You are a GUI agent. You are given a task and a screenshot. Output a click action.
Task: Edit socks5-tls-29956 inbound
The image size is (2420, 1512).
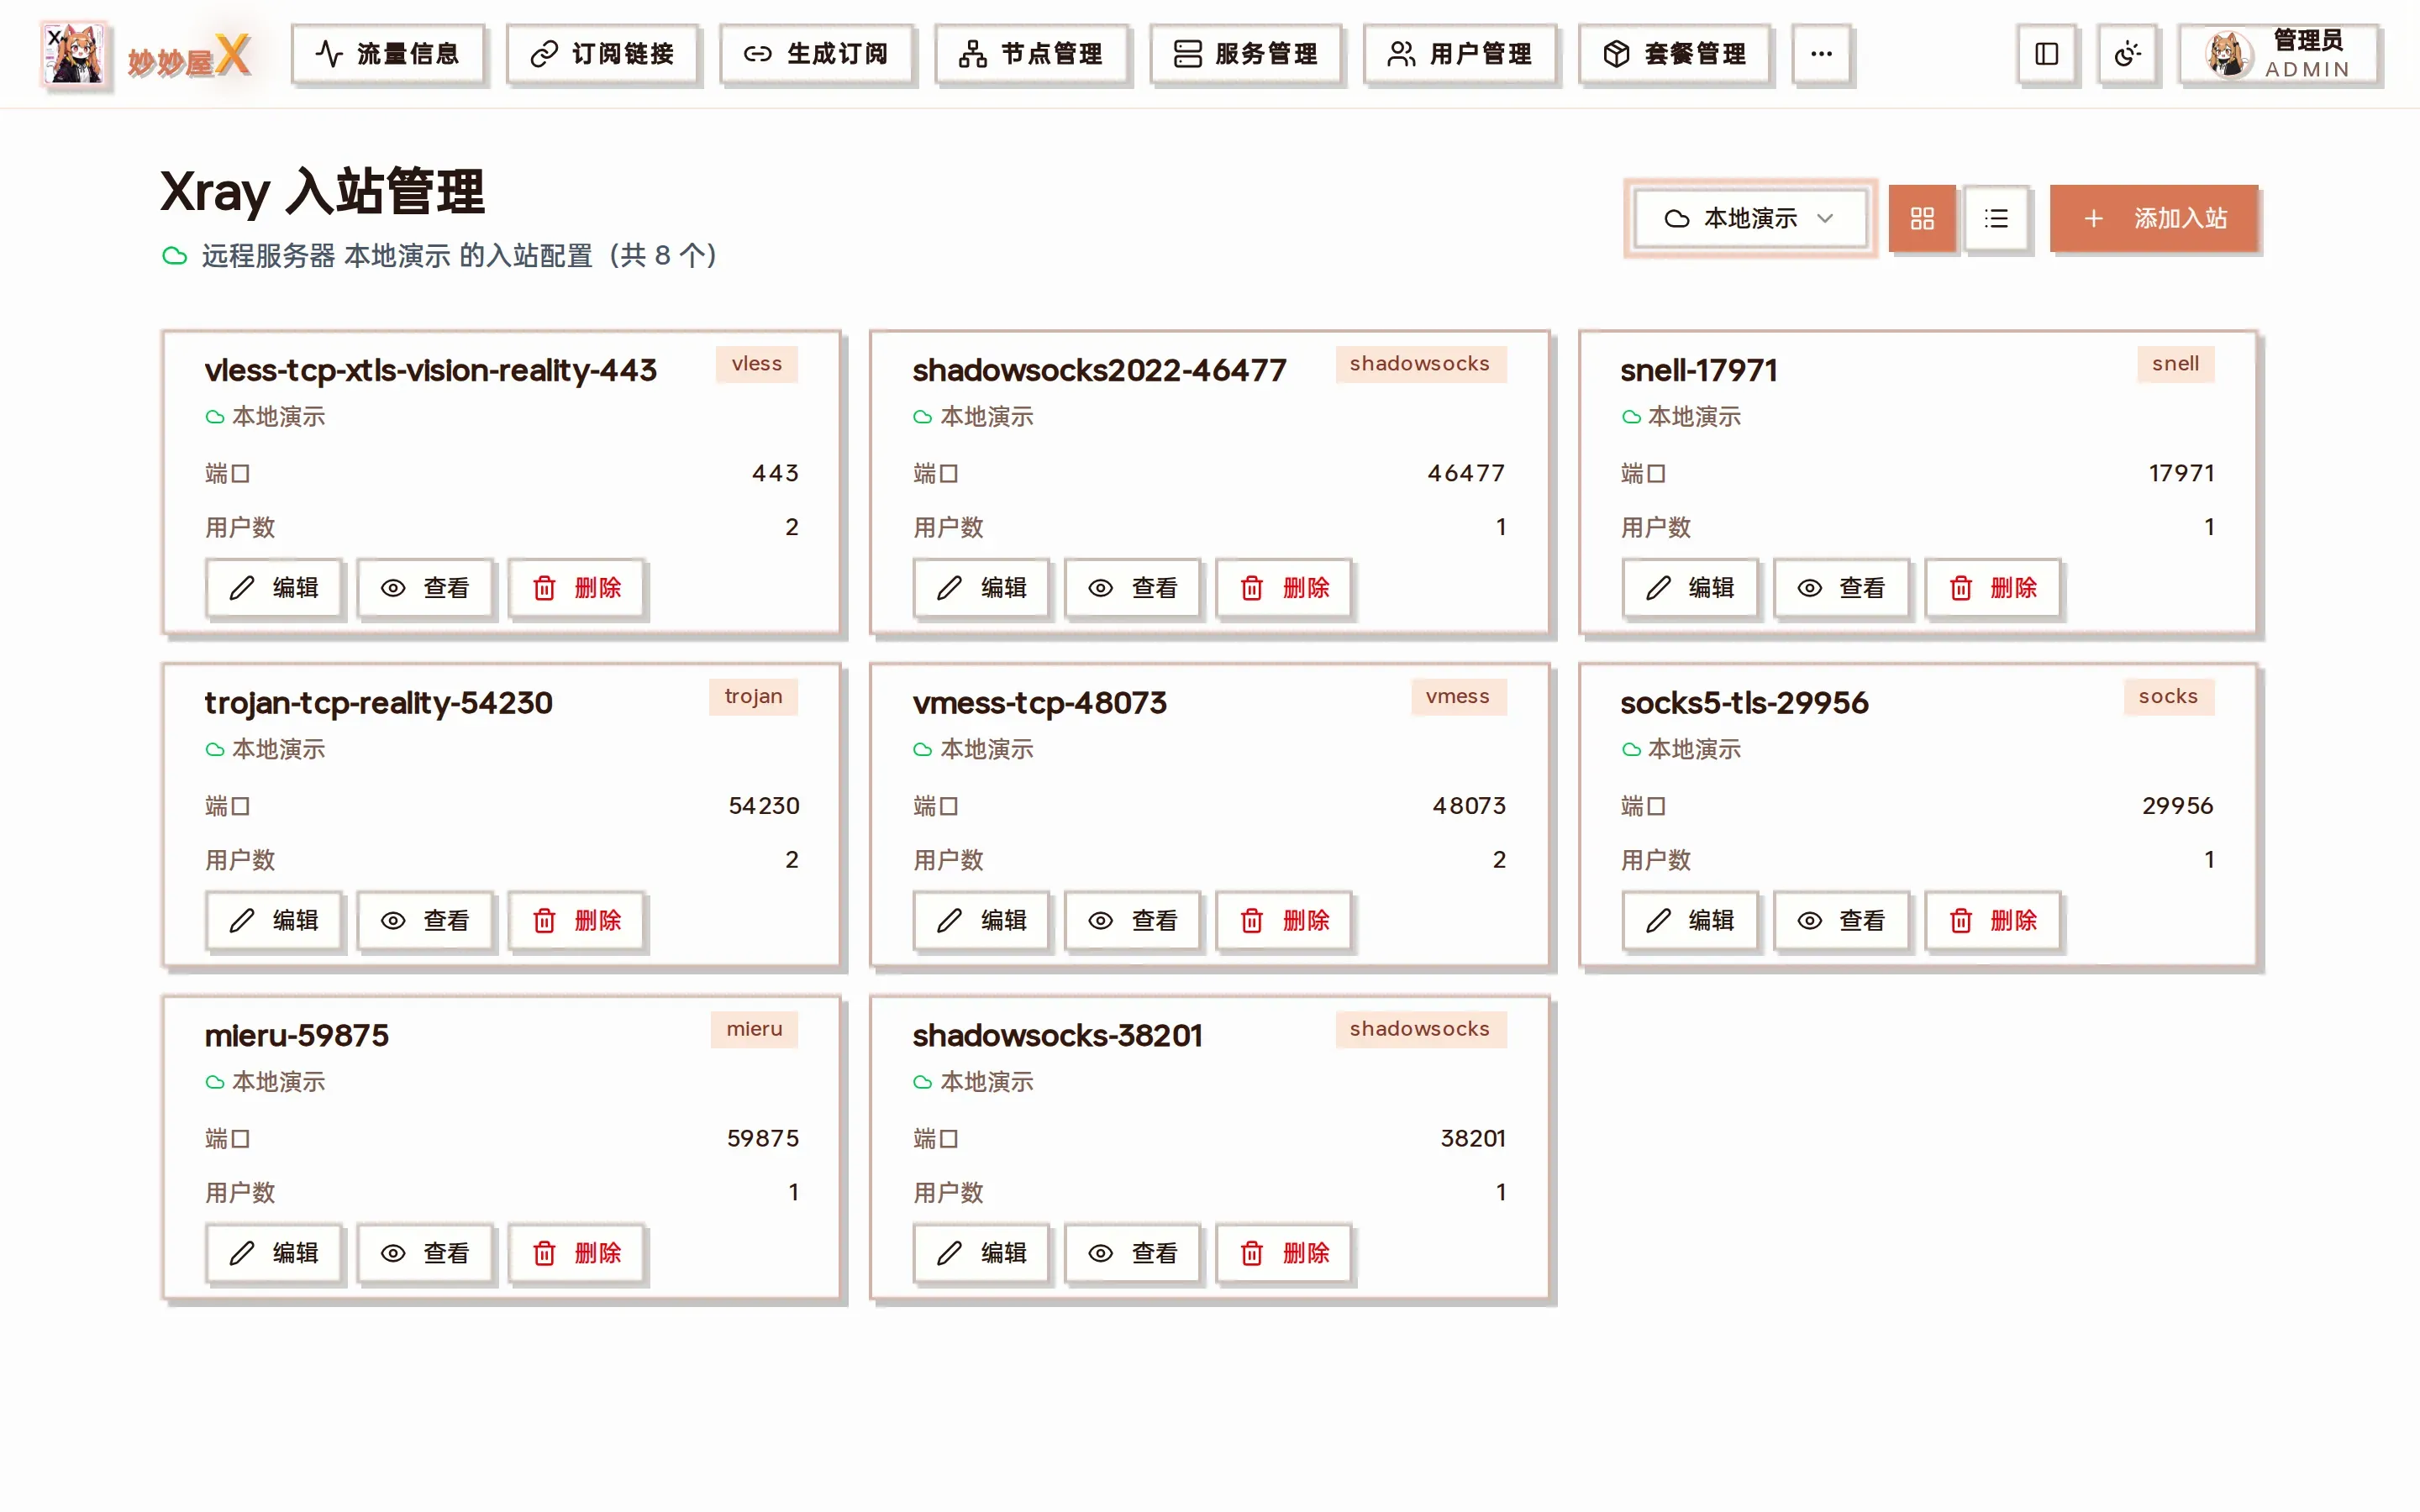1690,920
